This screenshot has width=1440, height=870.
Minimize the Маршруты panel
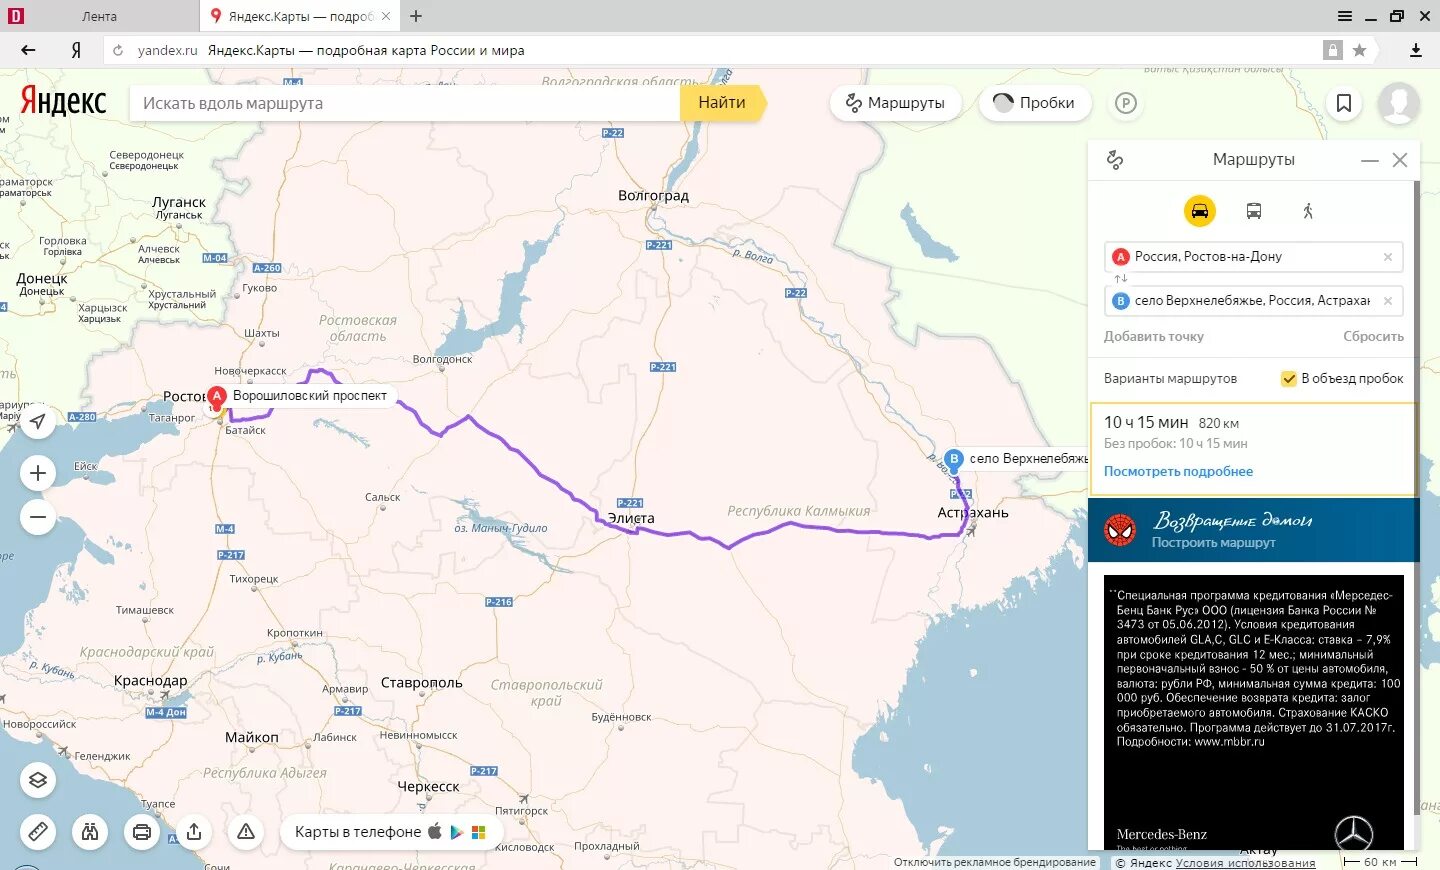coord(1370,160)
